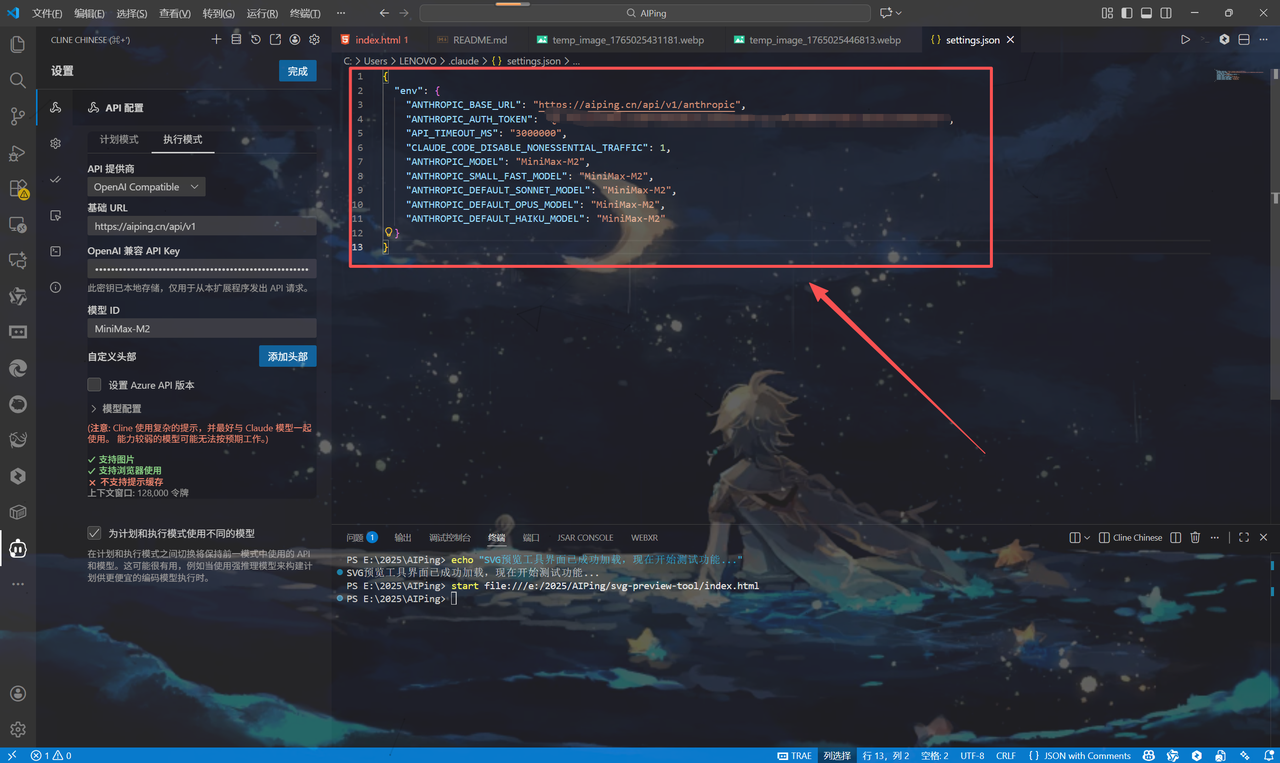Click the OpenAI compatible API Key field

[x=202, y=269]
